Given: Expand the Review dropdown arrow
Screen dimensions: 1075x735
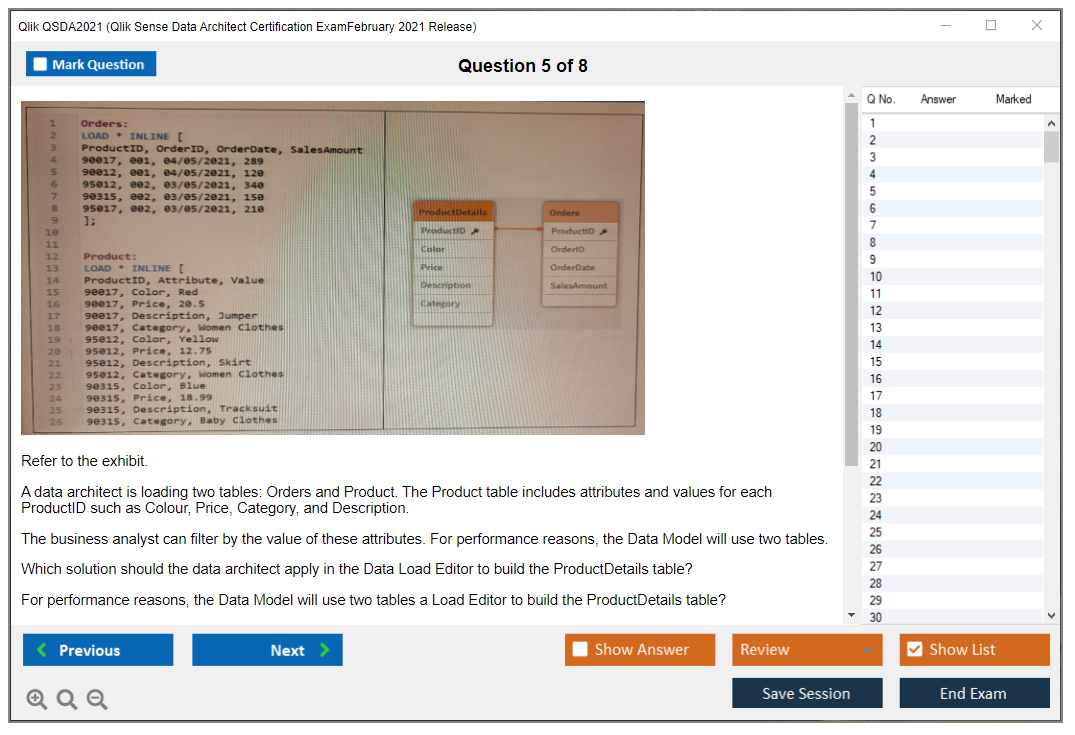Looking at the screenshot, I should tap(866, 650).
